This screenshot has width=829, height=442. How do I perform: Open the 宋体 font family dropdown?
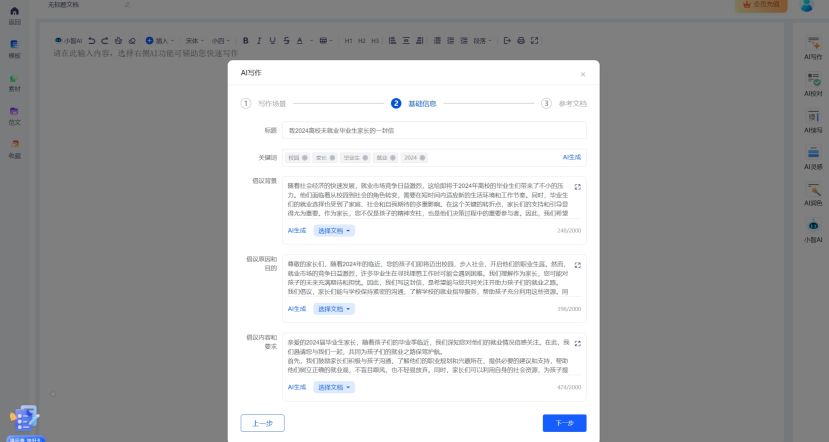[x=194, y=41]
